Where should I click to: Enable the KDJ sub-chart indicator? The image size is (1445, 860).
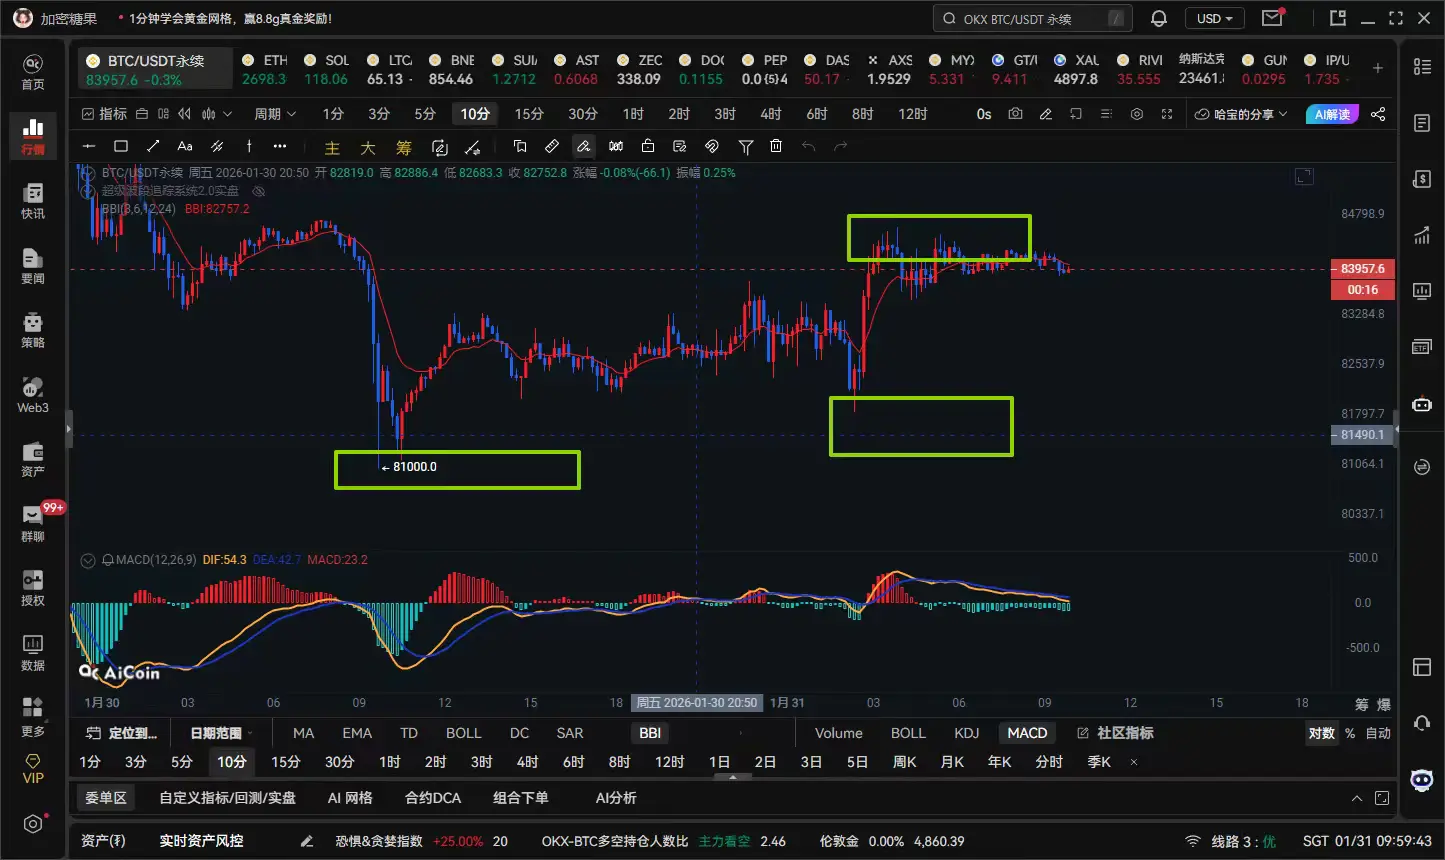pos(966,733)
